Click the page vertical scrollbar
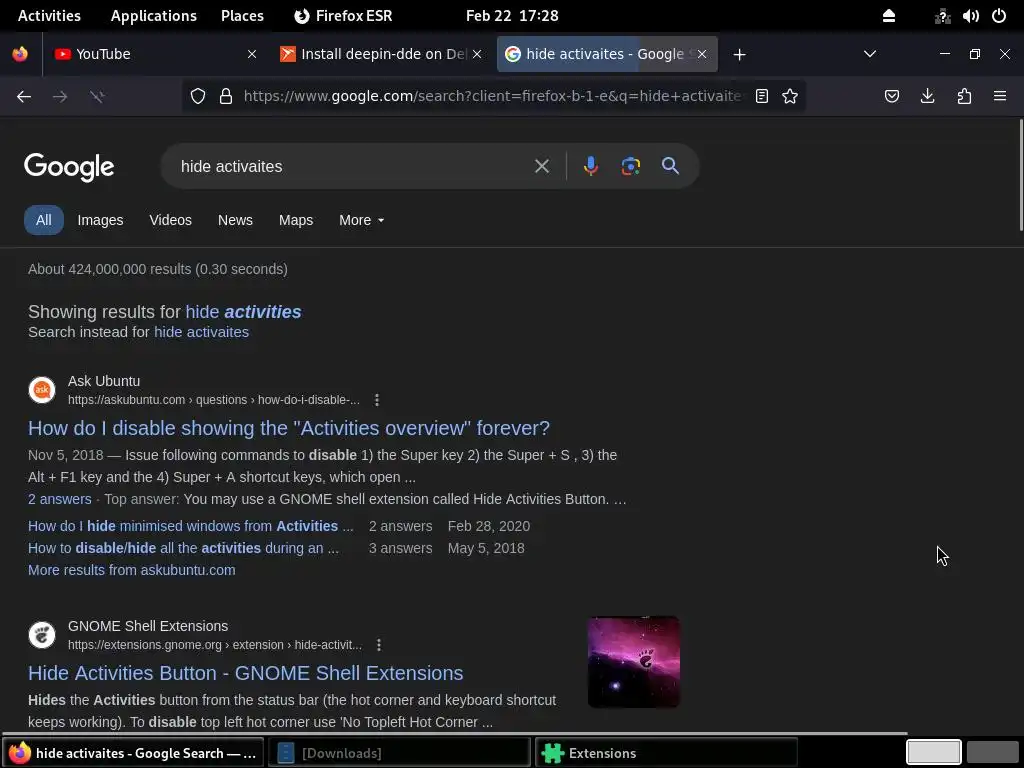 [1020, 175]
